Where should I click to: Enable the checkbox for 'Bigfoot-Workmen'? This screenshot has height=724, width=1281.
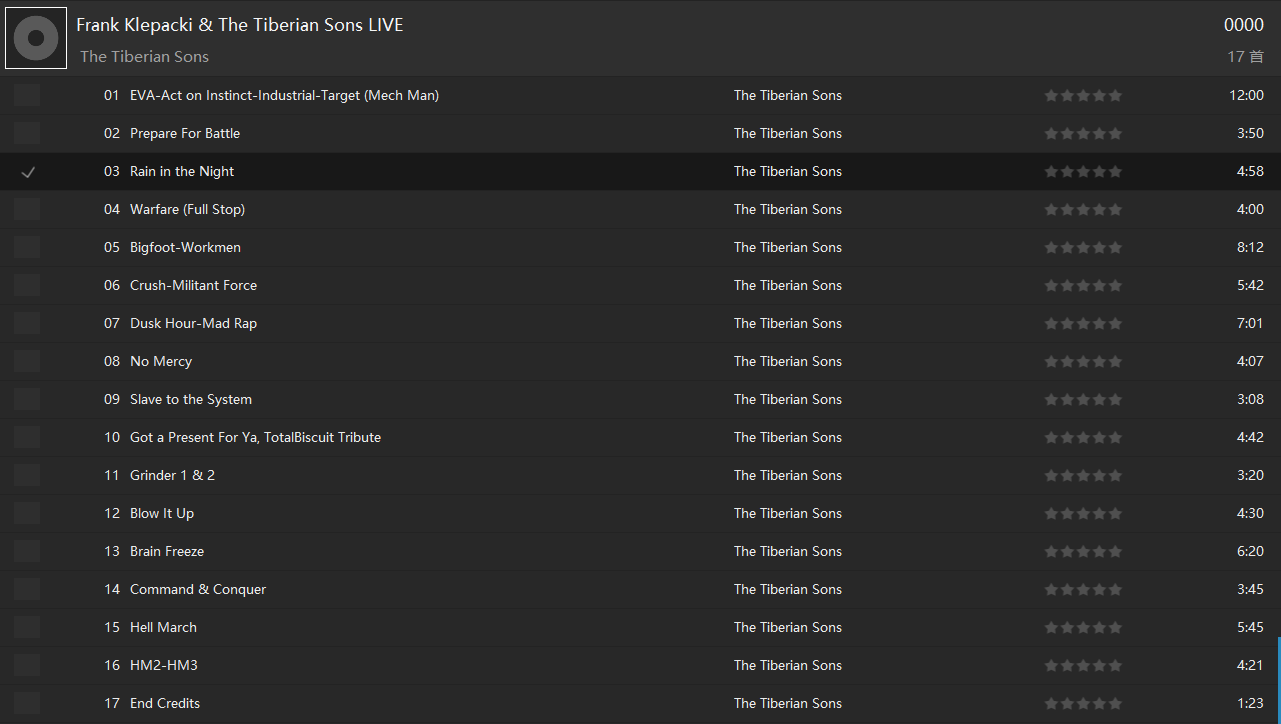[x=28, y=248]
